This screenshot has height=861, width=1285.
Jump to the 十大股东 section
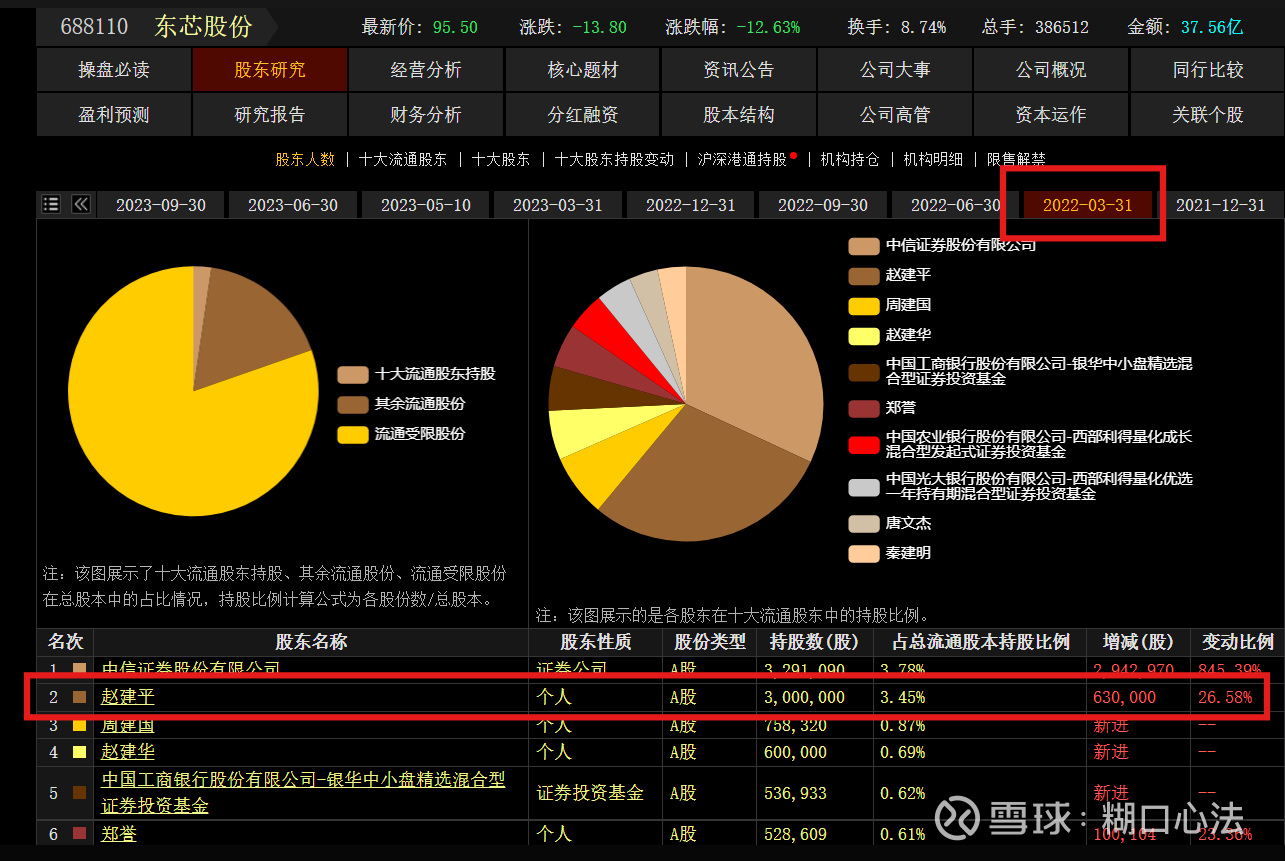[x=501, y=159]
